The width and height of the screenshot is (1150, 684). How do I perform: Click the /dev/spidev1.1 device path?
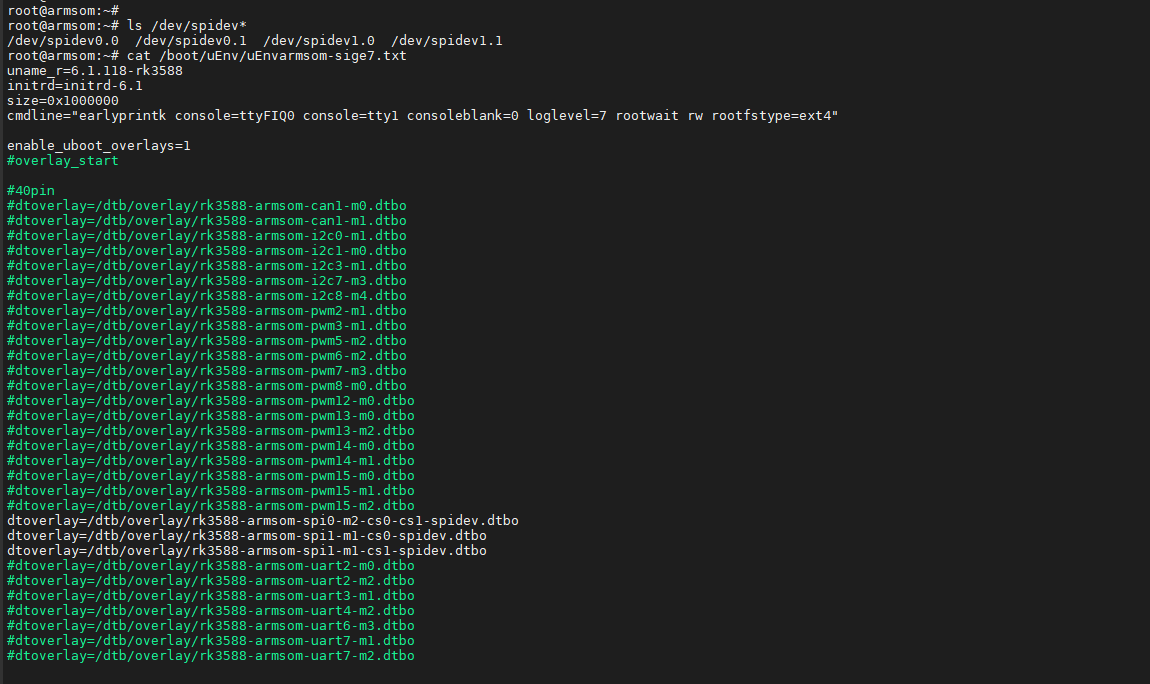coord(447,41)
